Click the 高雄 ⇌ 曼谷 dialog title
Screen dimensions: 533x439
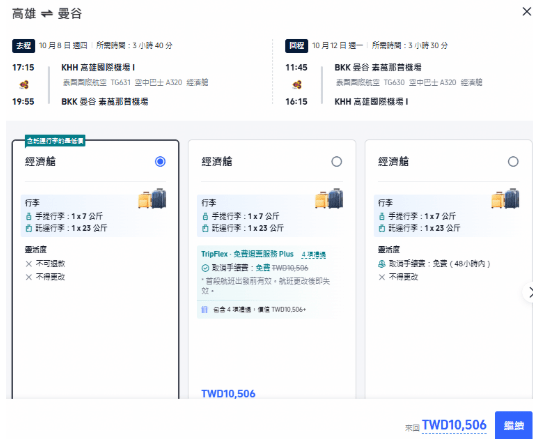[47, 14]
